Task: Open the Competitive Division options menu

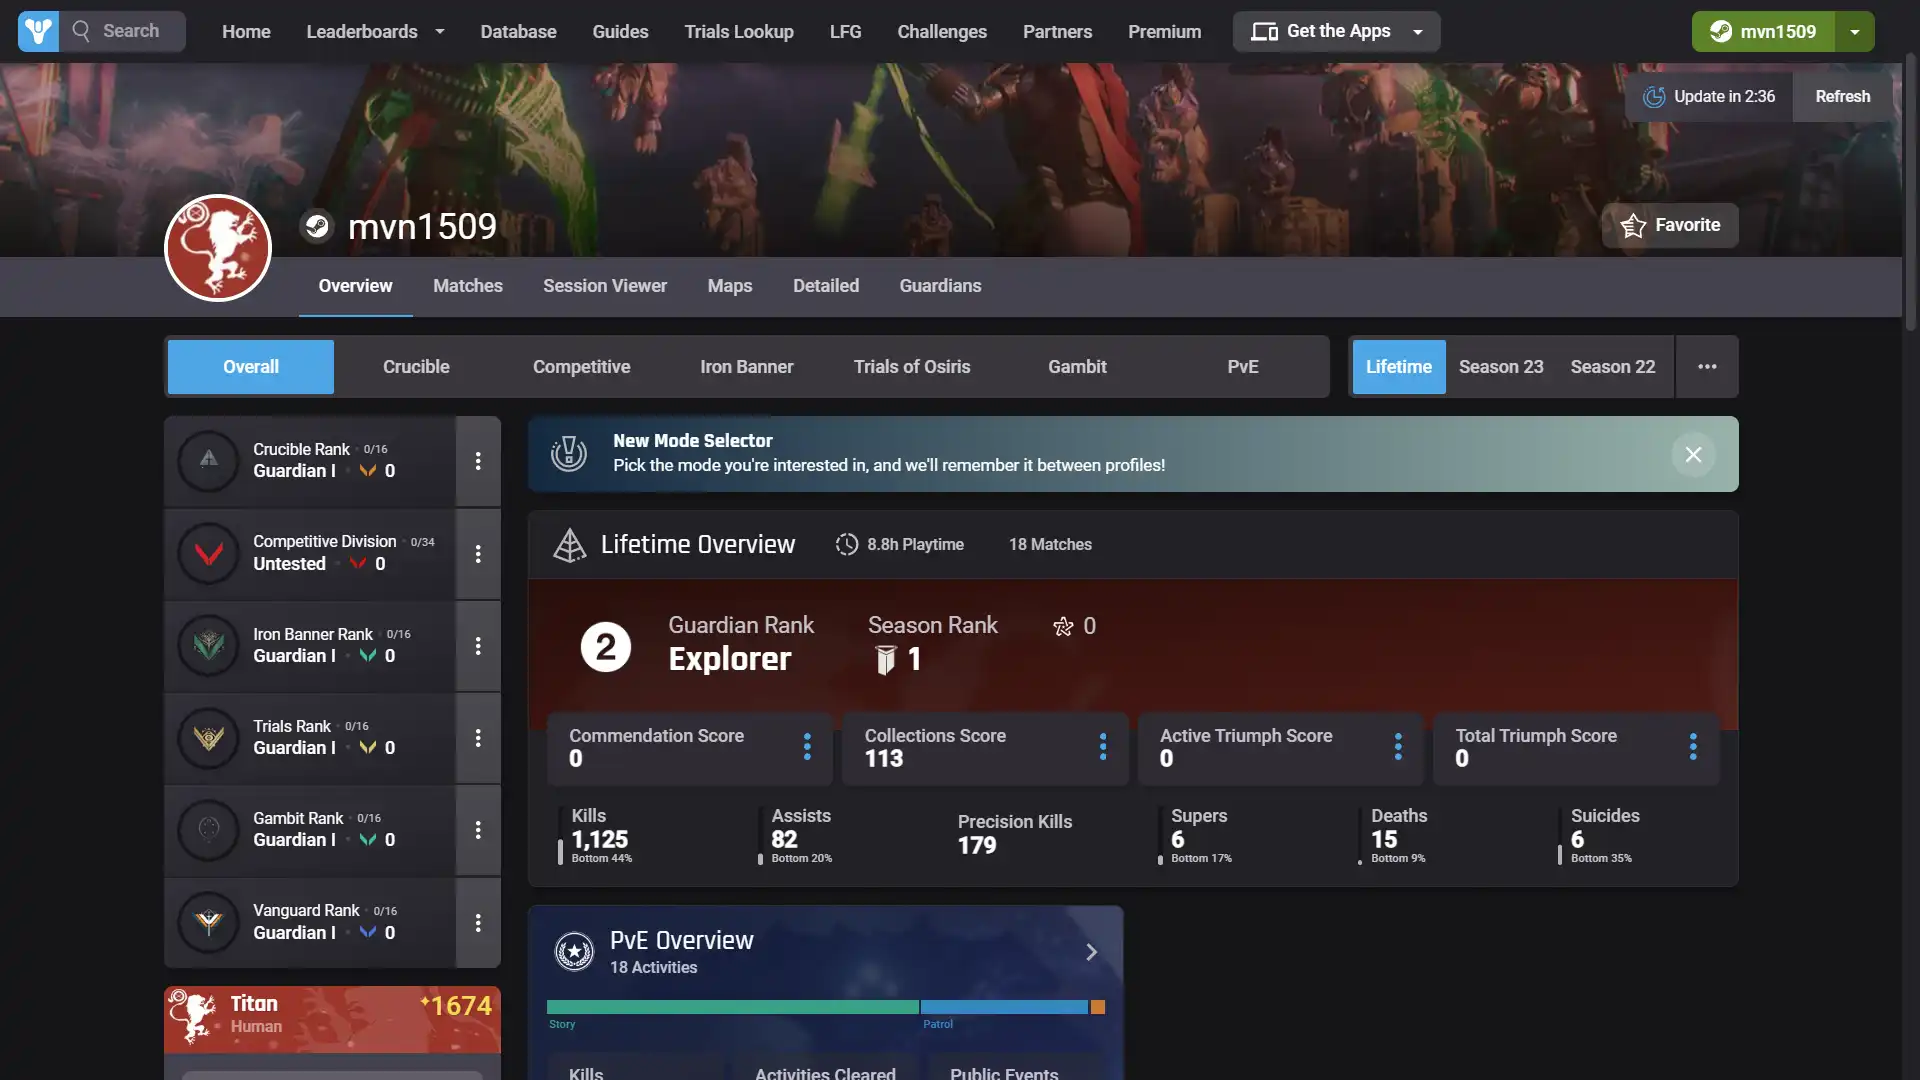Action: (478, 554)
